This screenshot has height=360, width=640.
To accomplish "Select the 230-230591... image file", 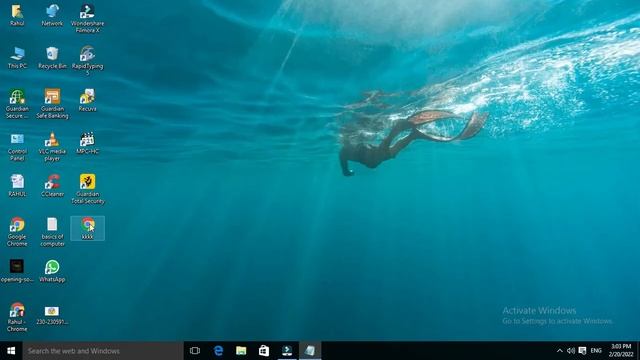I will 52,315.
